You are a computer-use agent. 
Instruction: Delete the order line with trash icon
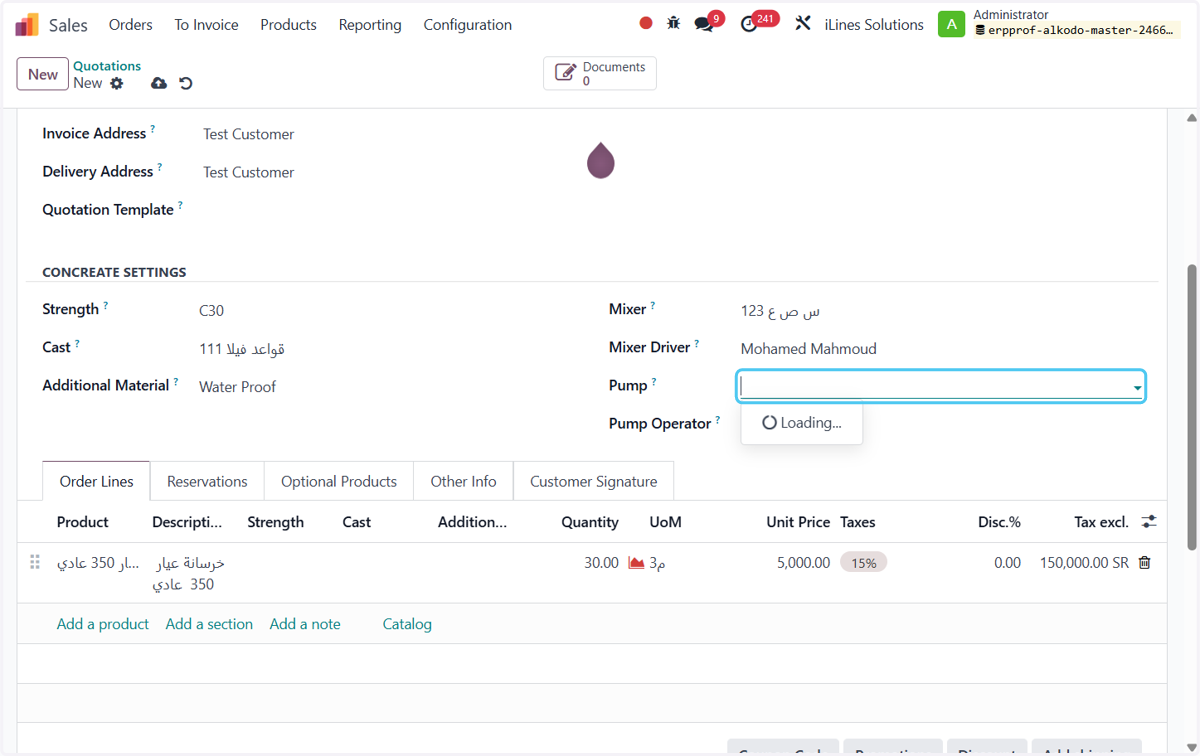[1145, 563]
